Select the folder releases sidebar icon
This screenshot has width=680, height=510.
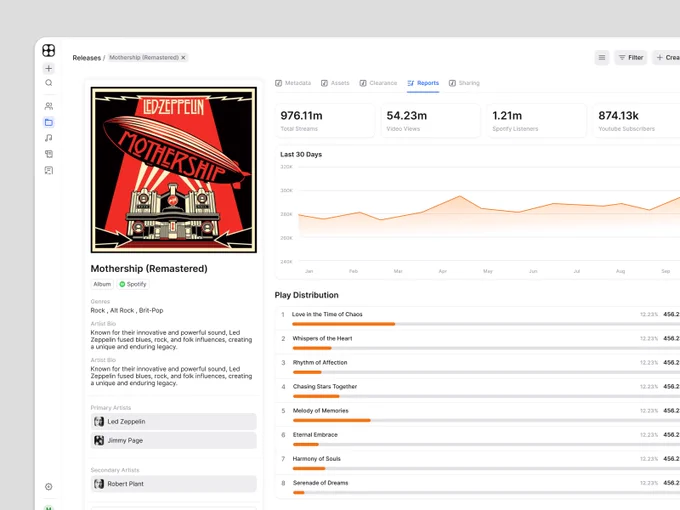(x=49, y=122)
